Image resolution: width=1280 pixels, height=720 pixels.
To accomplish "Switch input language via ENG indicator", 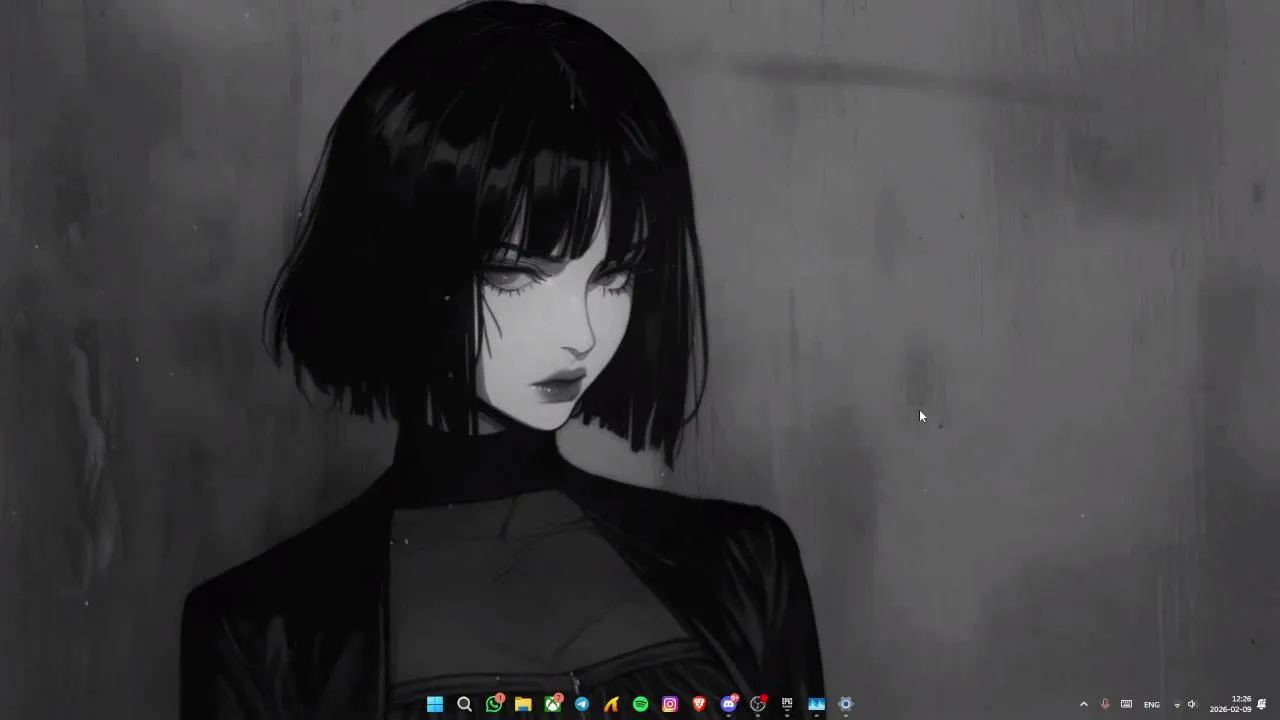I will click(x=1152, y=704).
